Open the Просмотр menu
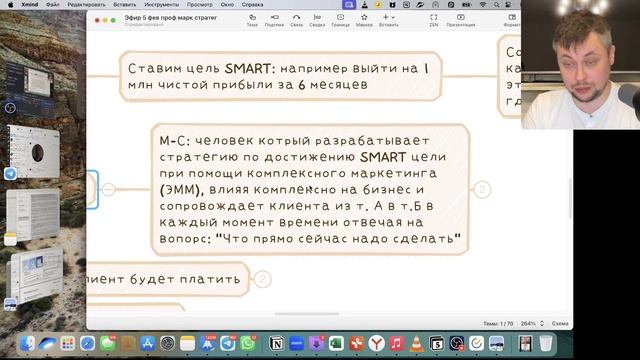This screenshot has height=360, width=640. coord(200,4)
